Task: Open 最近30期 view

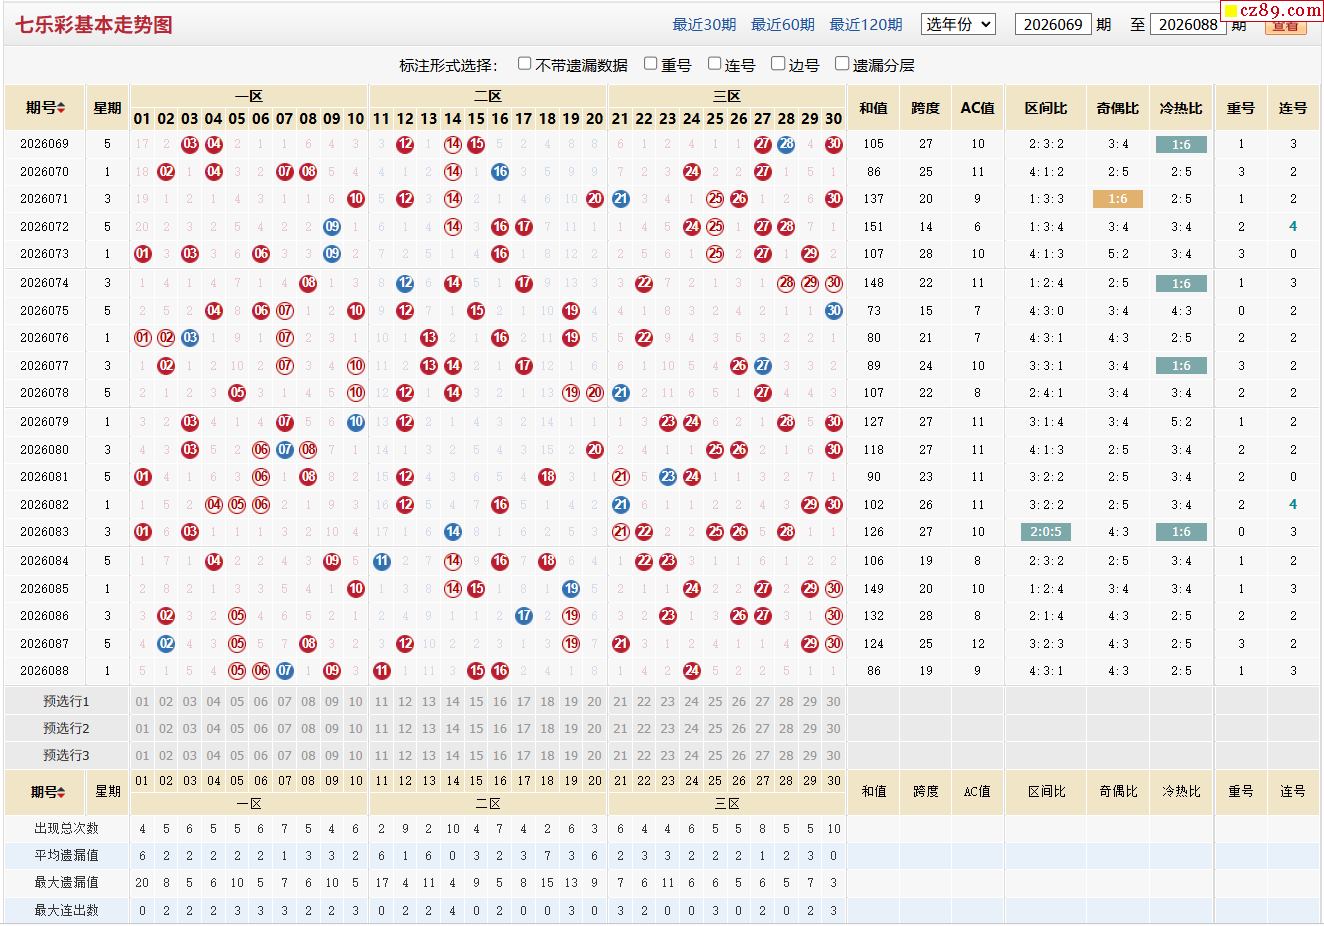Action: [704, 25]
